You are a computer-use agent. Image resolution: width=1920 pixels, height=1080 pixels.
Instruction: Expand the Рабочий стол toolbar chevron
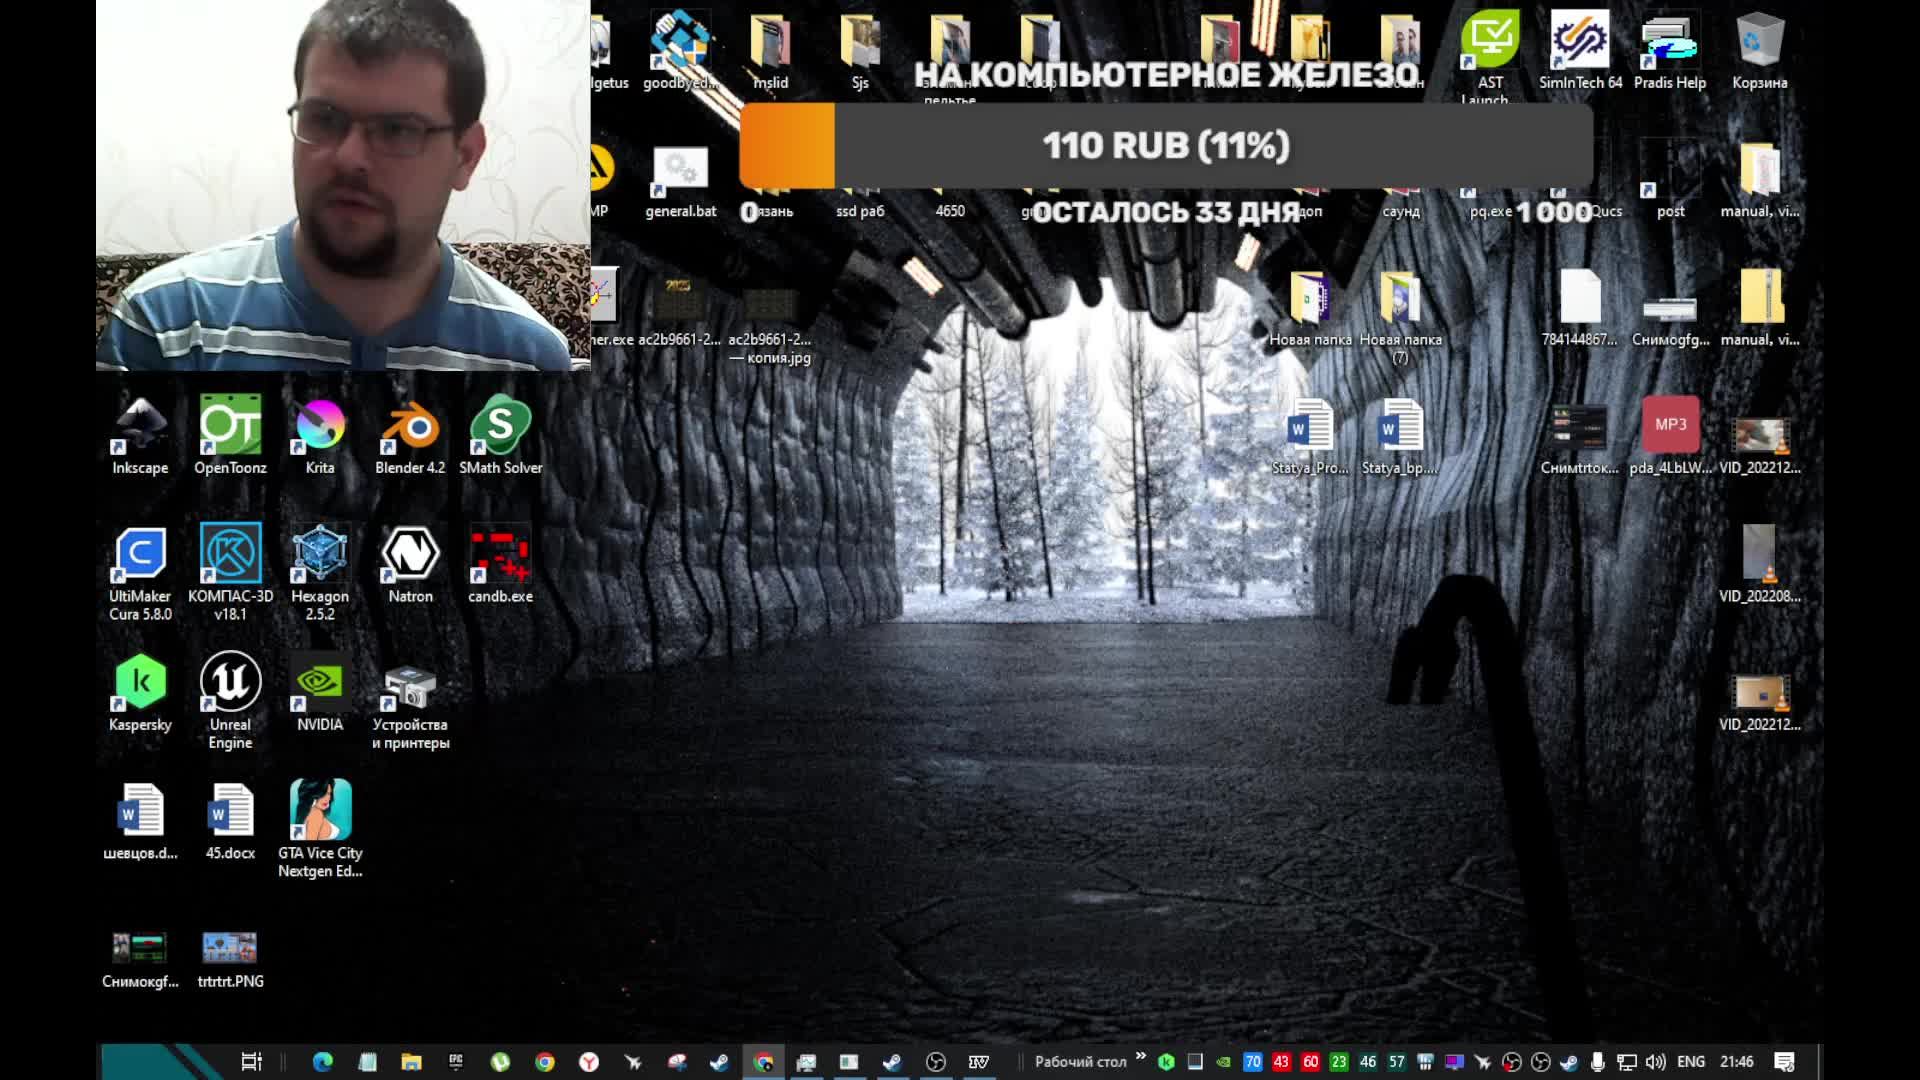(x=1141, y=1057)
